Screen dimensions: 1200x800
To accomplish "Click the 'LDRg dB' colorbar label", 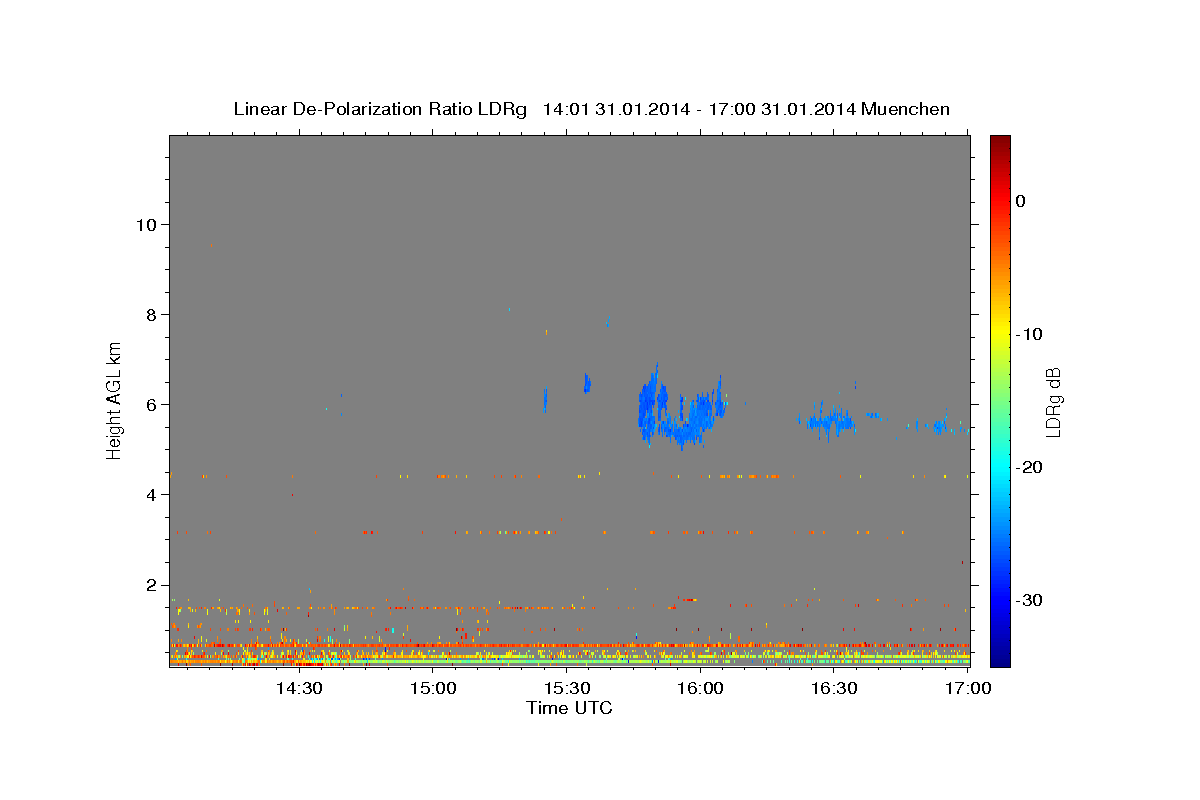I will 1053,402.
